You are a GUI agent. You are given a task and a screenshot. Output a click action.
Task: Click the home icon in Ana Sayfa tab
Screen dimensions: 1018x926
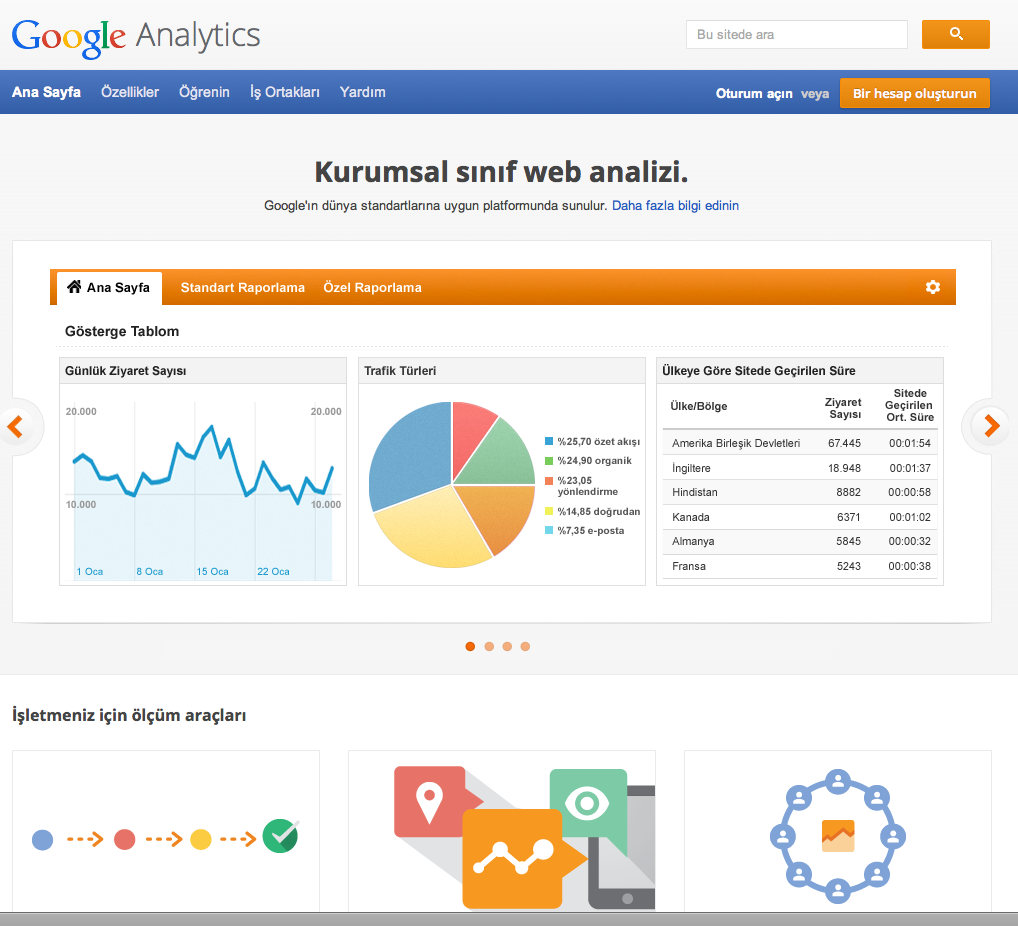(74, 286)
